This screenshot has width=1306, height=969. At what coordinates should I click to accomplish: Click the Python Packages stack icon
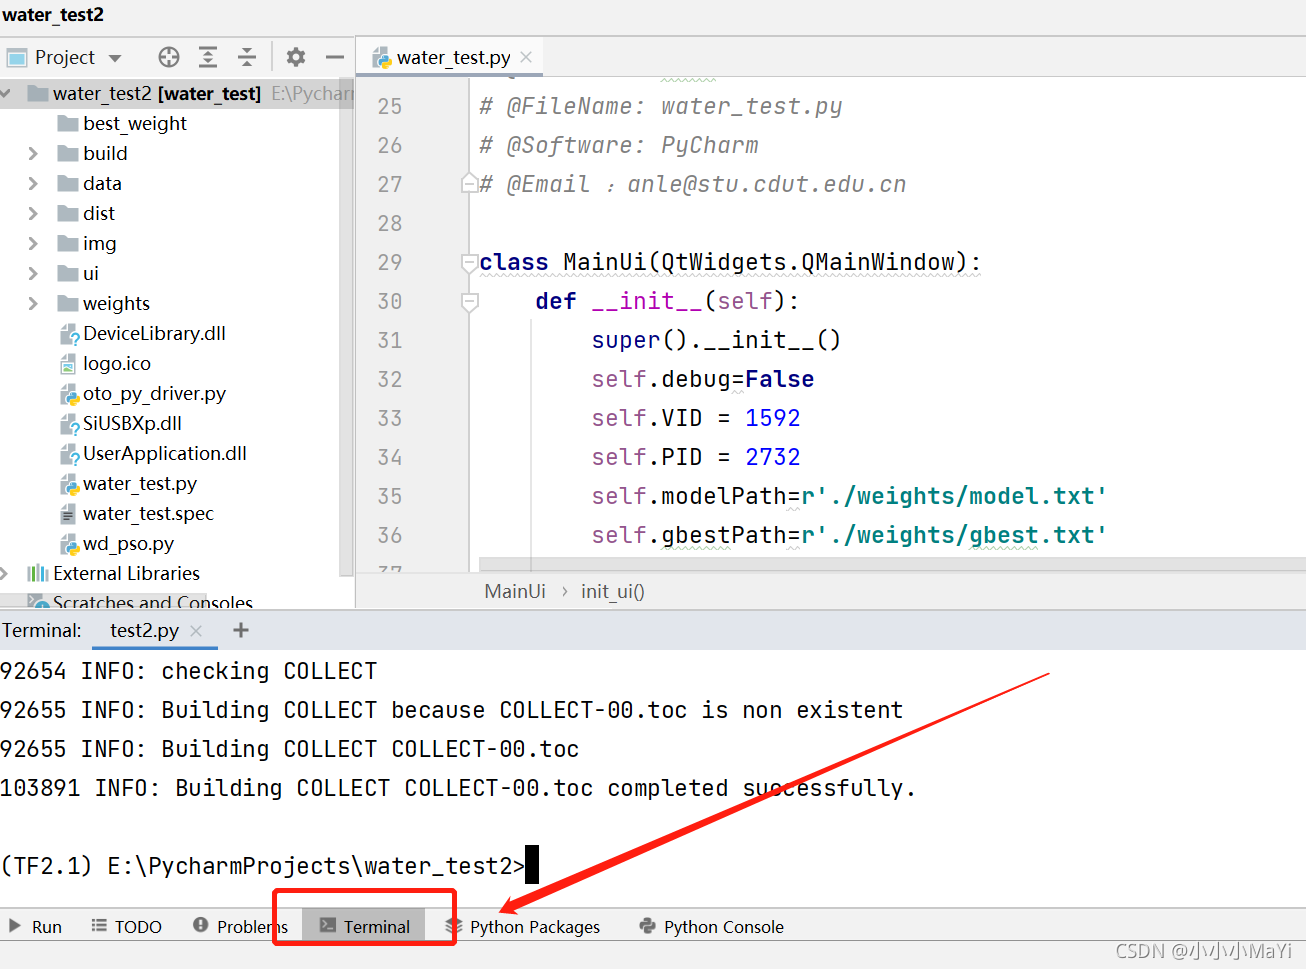tap(454, 926)
